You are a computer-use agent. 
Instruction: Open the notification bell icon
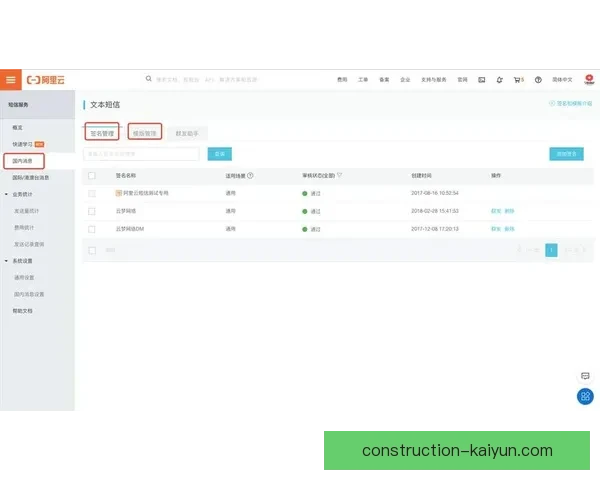point(499,79)
